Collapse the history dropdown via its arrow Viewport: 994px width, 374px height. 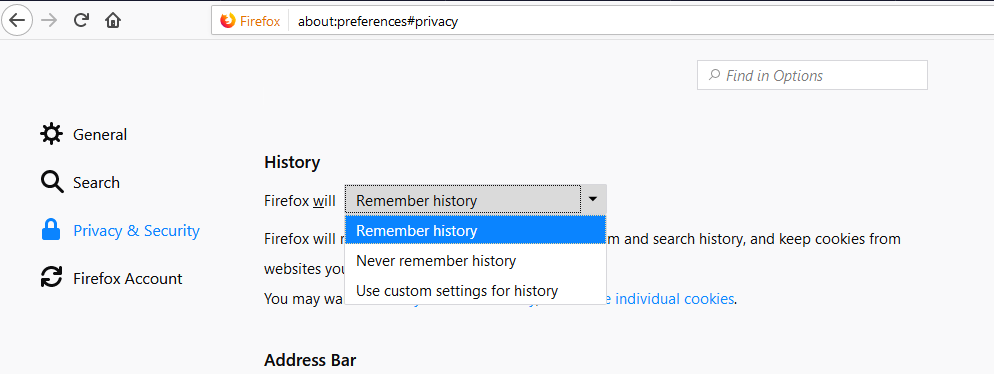coord(593,199)
